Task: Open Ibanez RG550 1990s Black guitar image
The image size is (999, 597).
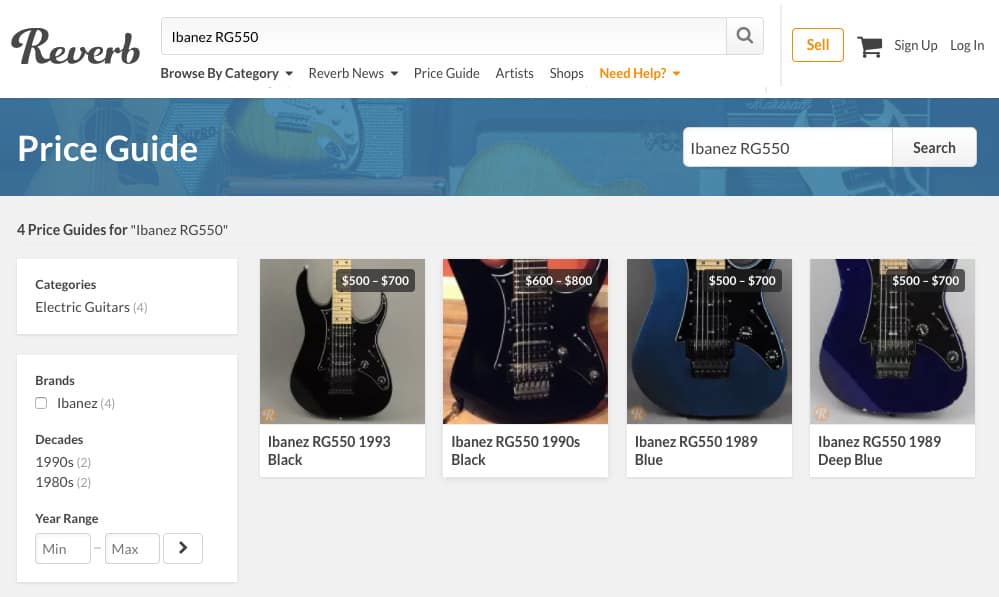Action: point(525,341)
